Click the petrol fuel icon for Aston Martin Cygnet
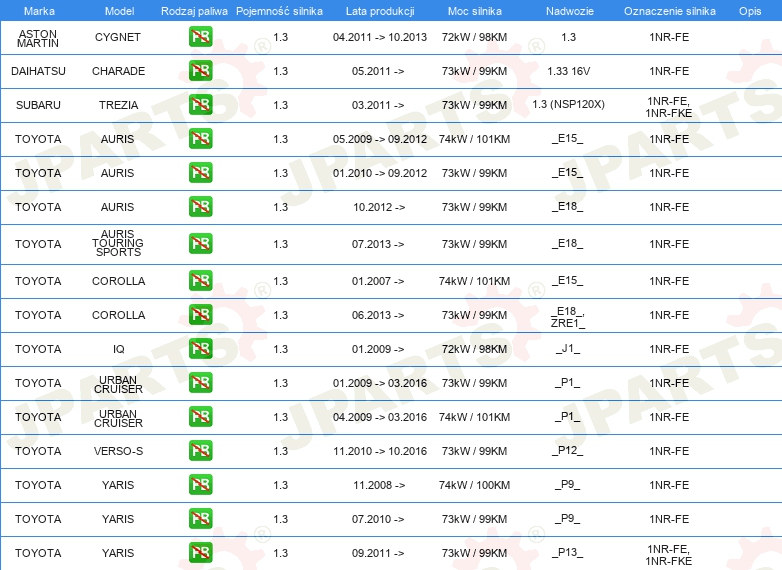The width and height of the screenshot is (782, 570). [x=200, y=37]
